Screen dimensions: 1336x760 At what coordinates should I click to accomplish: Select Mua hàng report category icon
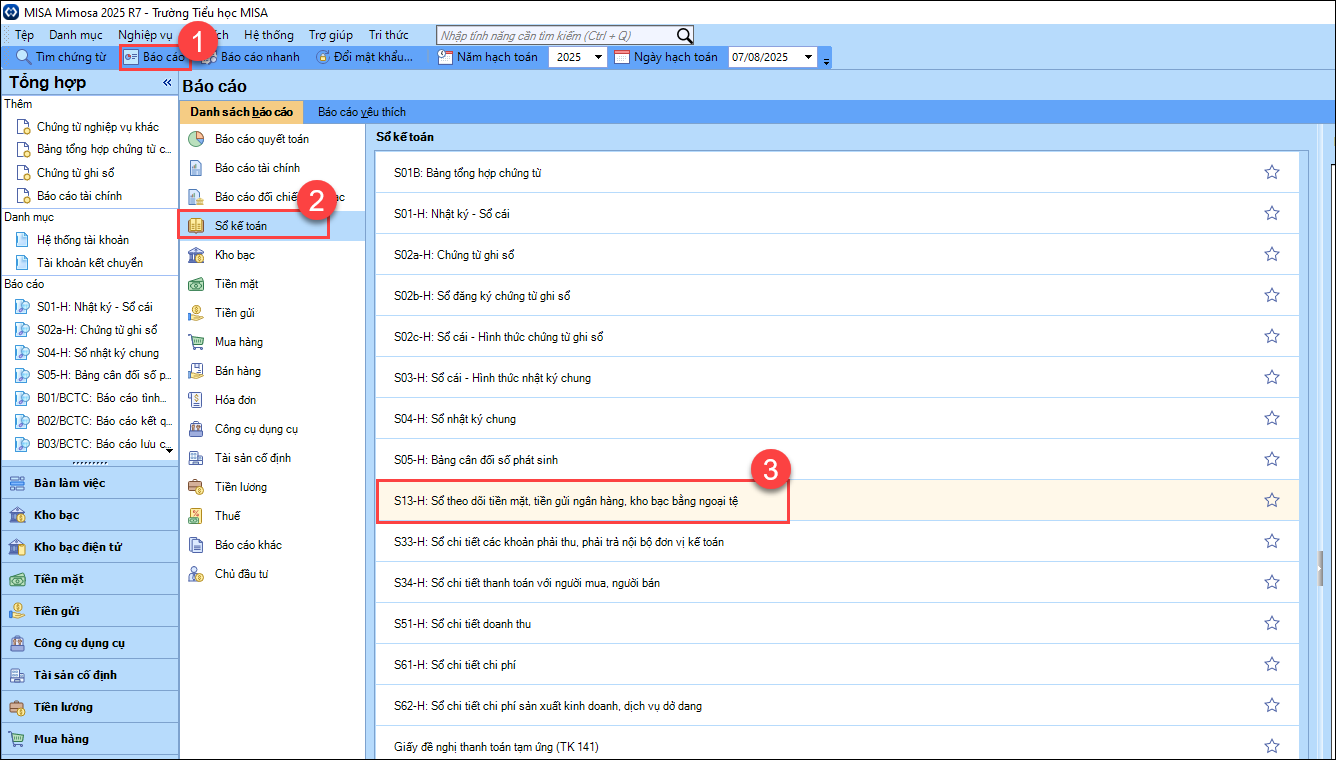(x=196, y=342)
